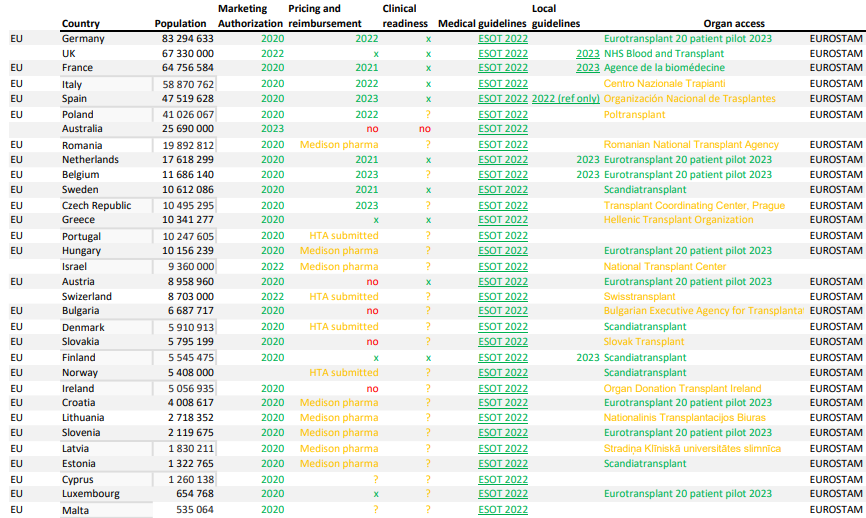Select Organización Nacional de Trasplantes cell

[689, 99]
